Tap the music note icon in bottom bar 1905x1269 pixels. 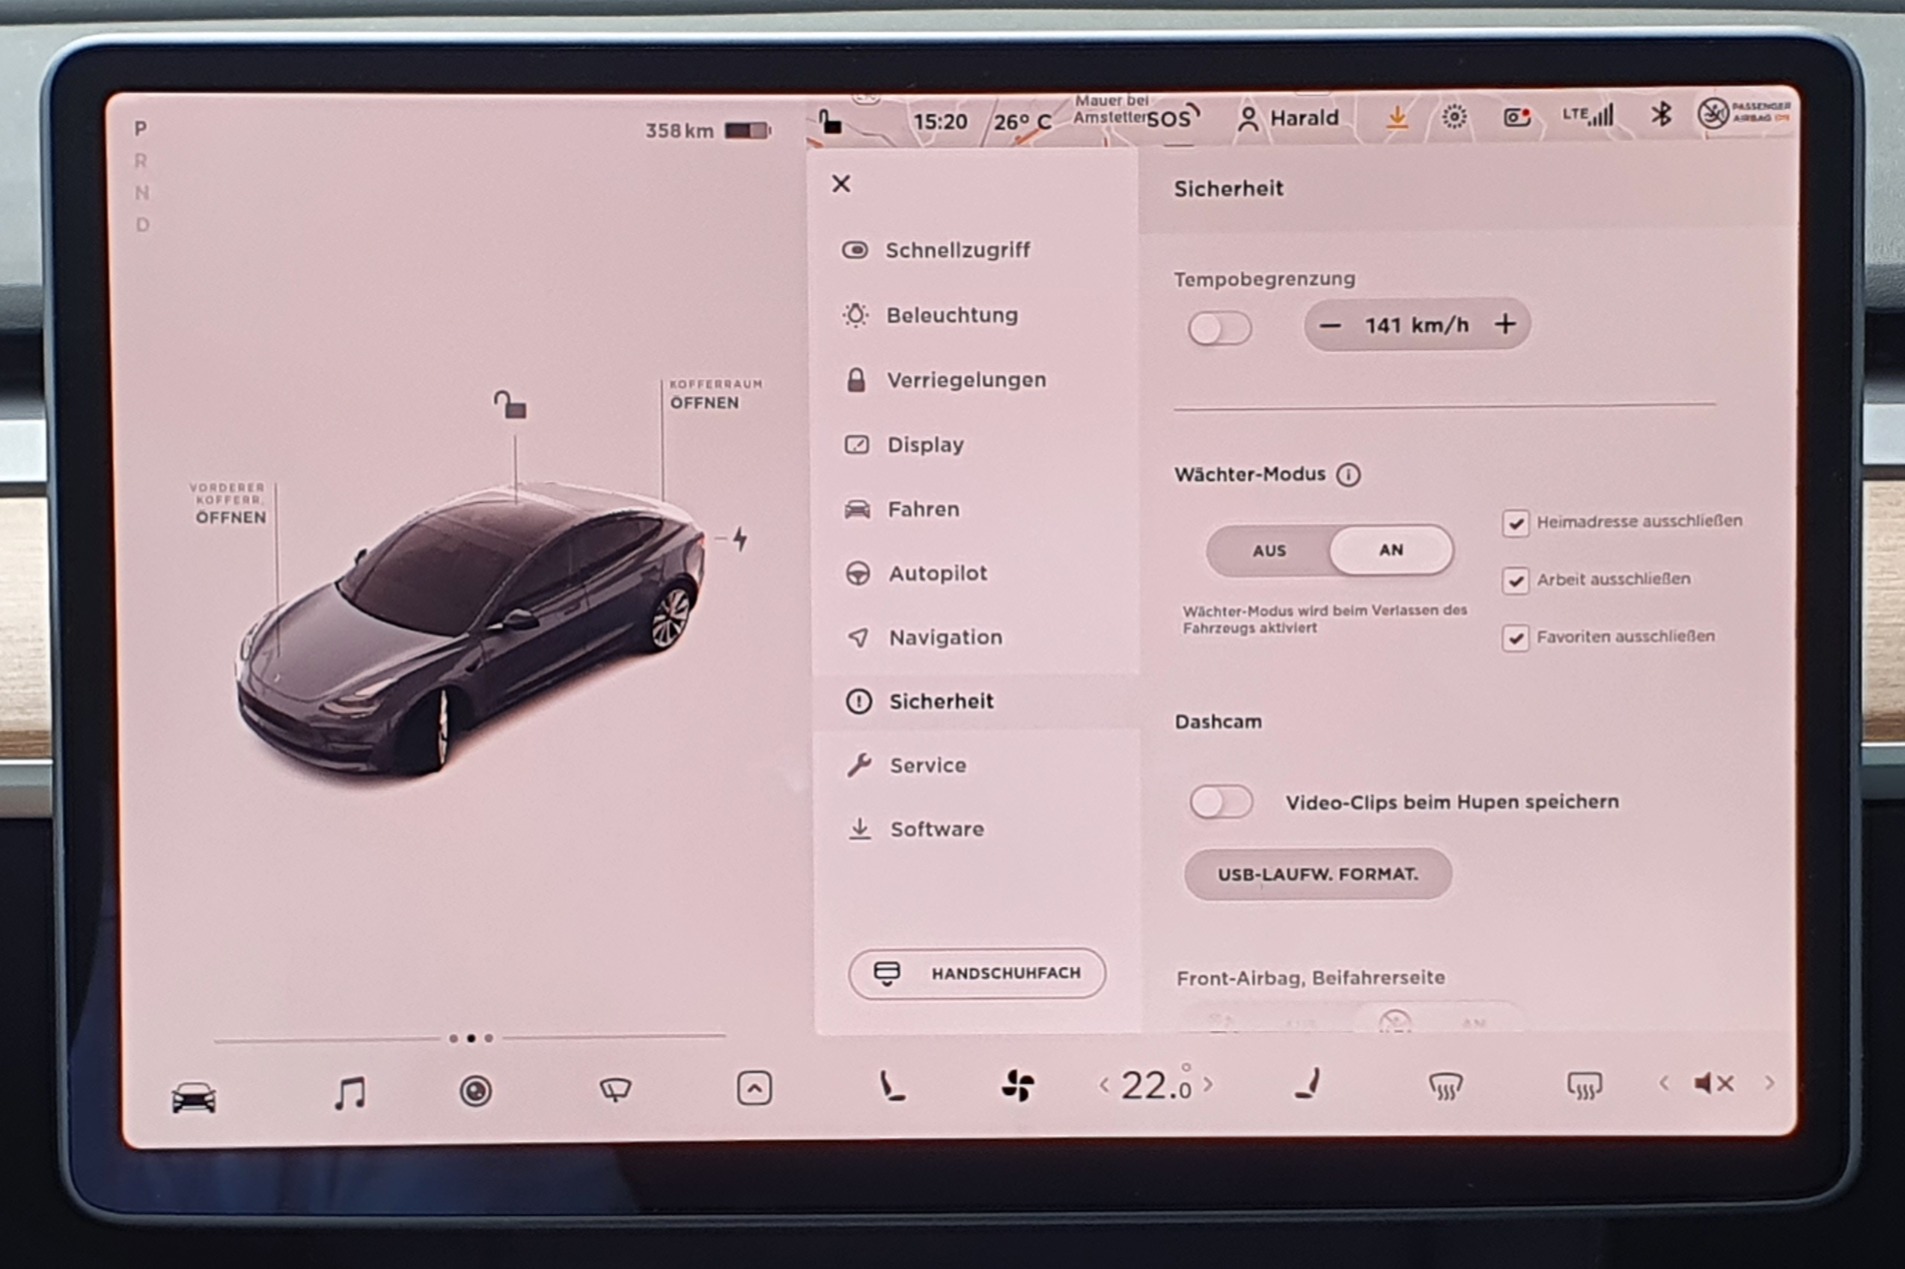(x=349, y=1091)
